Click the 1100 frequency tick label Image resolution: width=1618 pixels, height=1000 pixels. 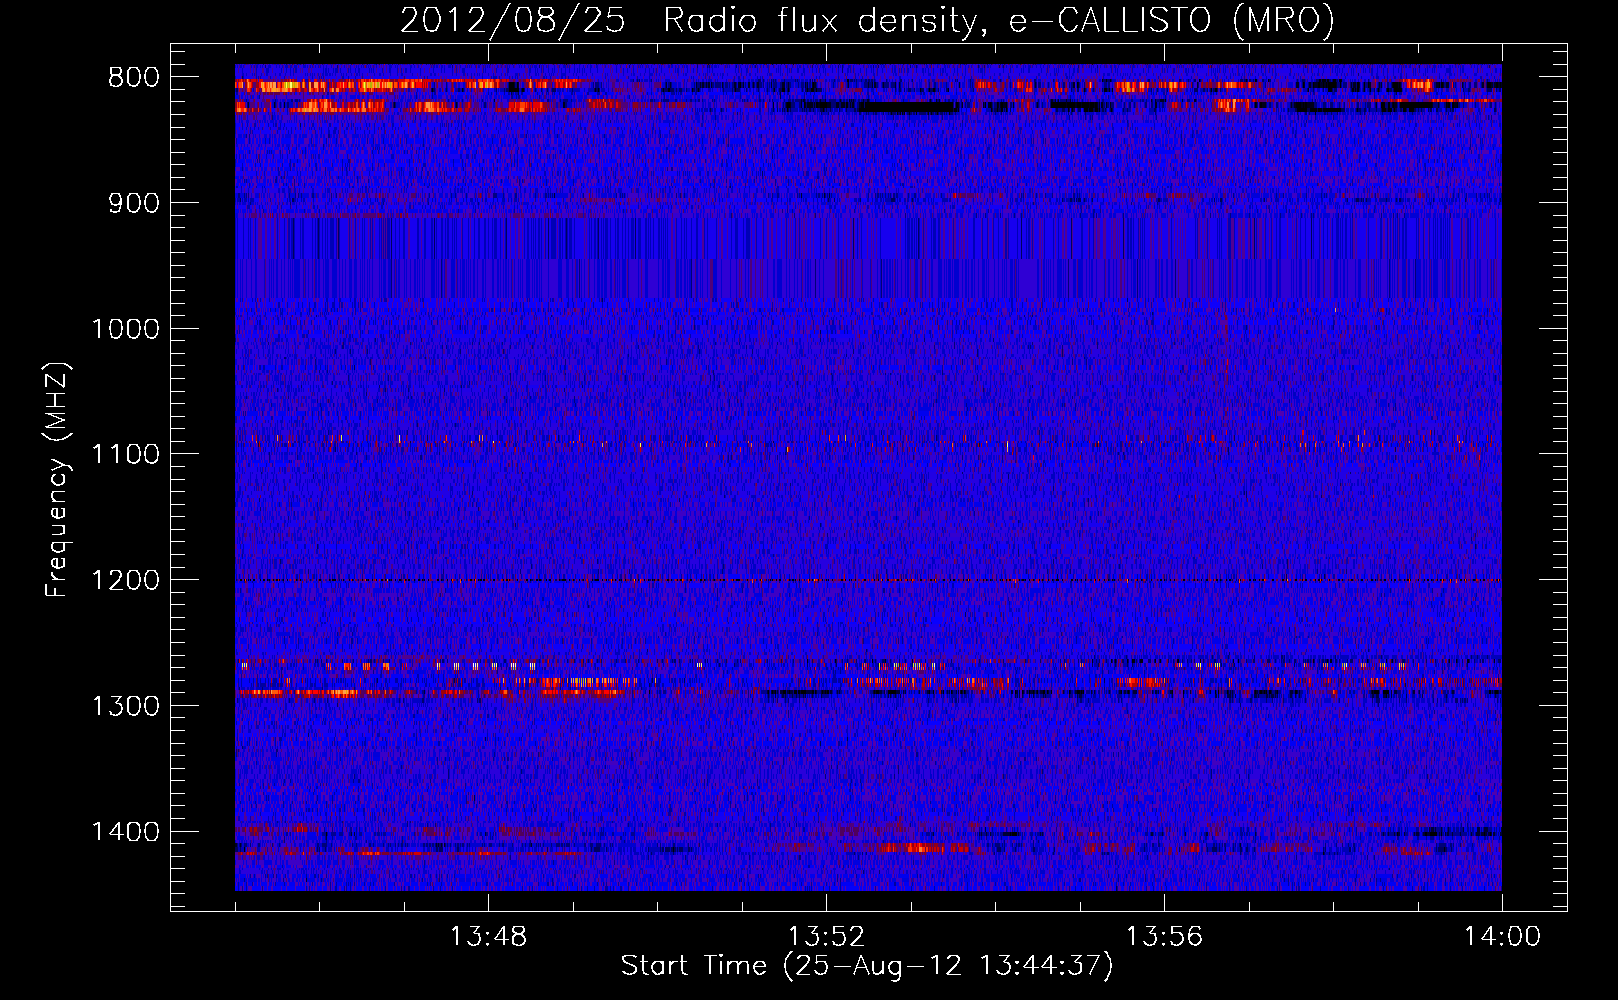coord(126,454)
